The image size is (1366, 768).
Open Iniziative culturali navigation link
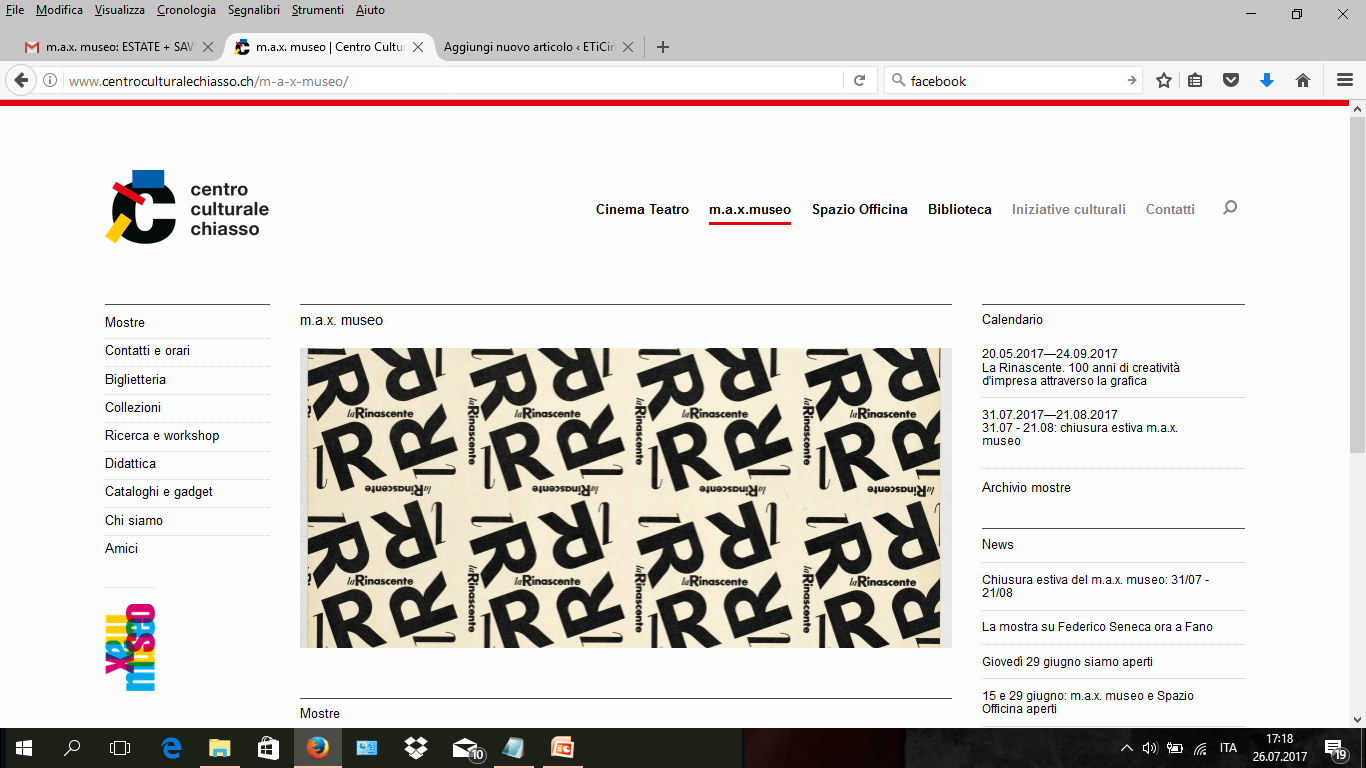(1069, 209)
